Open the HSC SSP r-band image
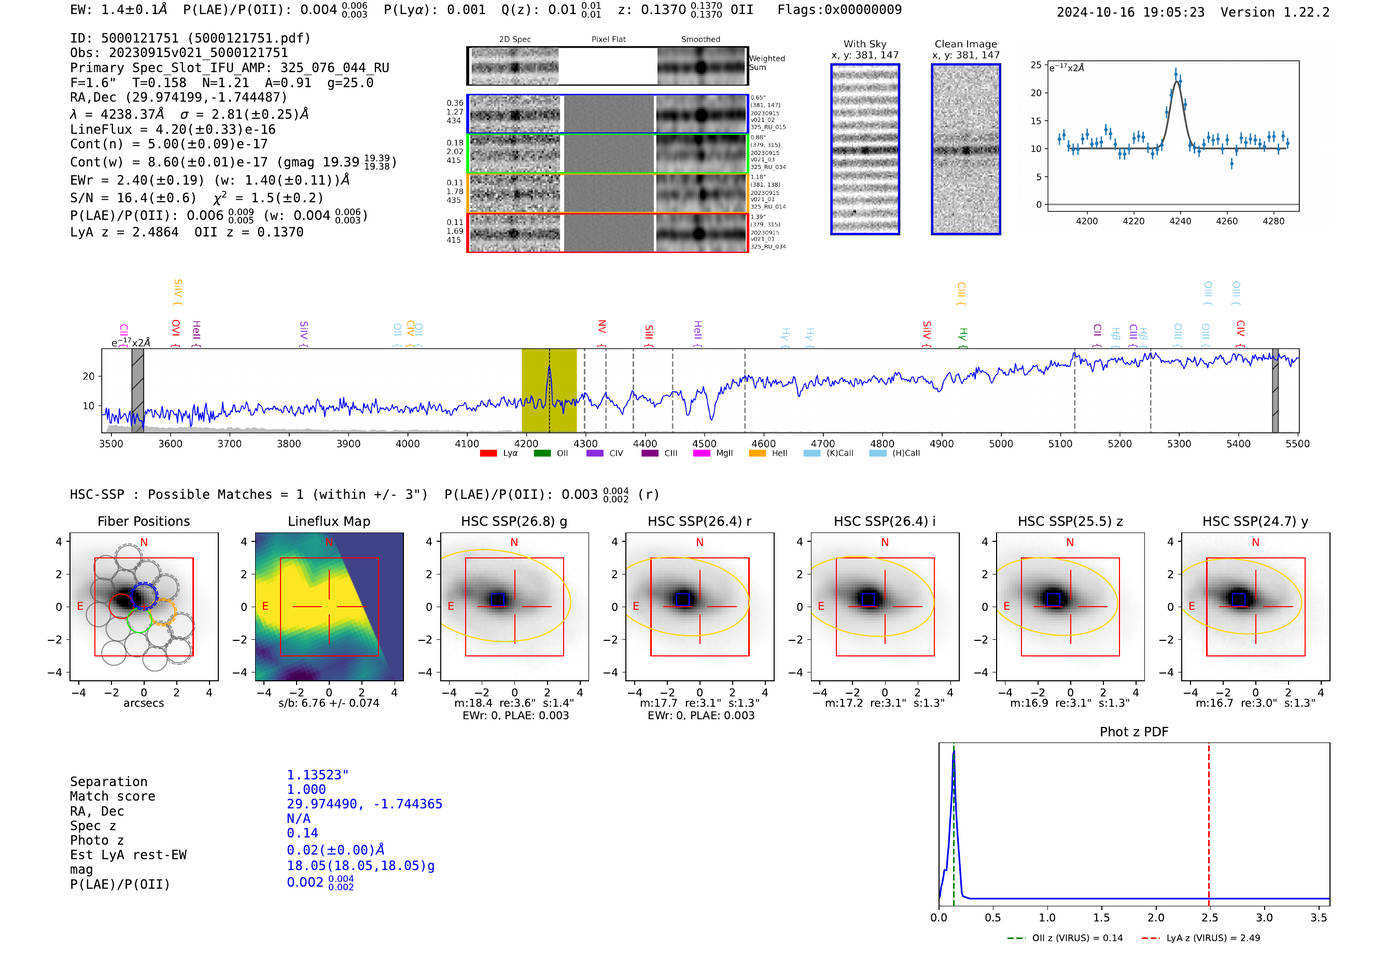The image size is (1400, 953). 699,607
